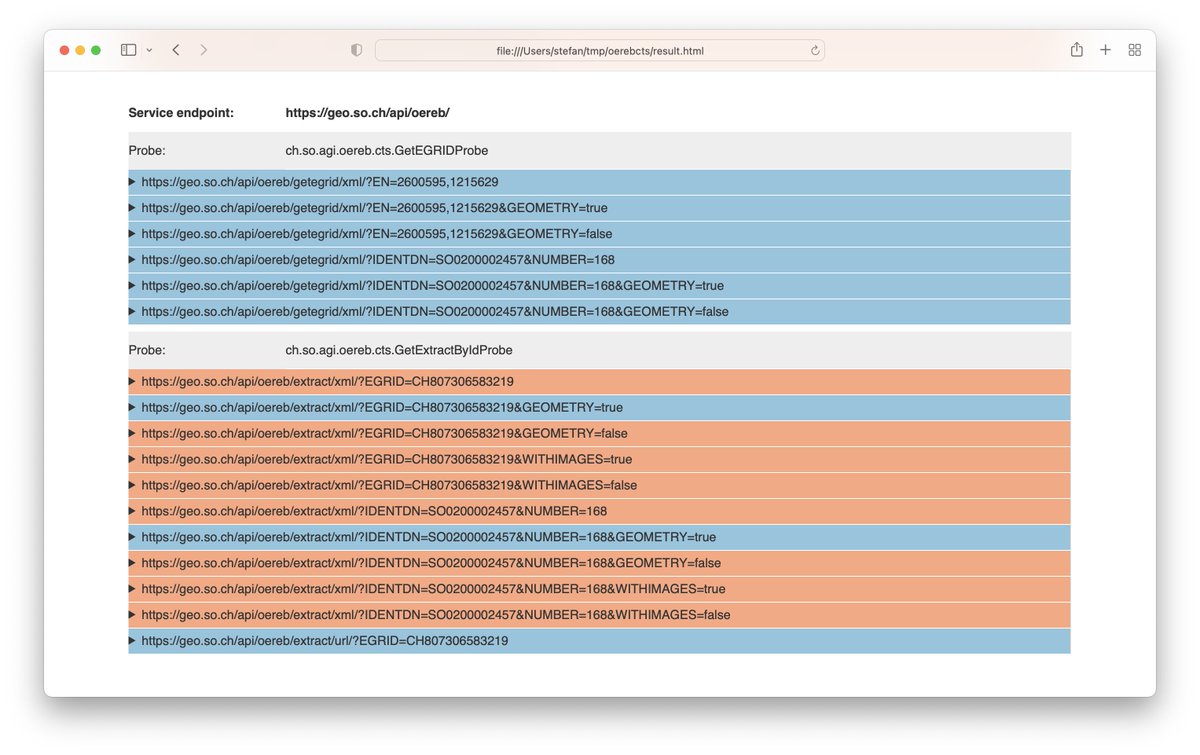Select the https://geo.so.ch/api/oereb/ endpoint text
This screenshot has width=1200, height=755.
pyautogui.click(x=368, y=113)
